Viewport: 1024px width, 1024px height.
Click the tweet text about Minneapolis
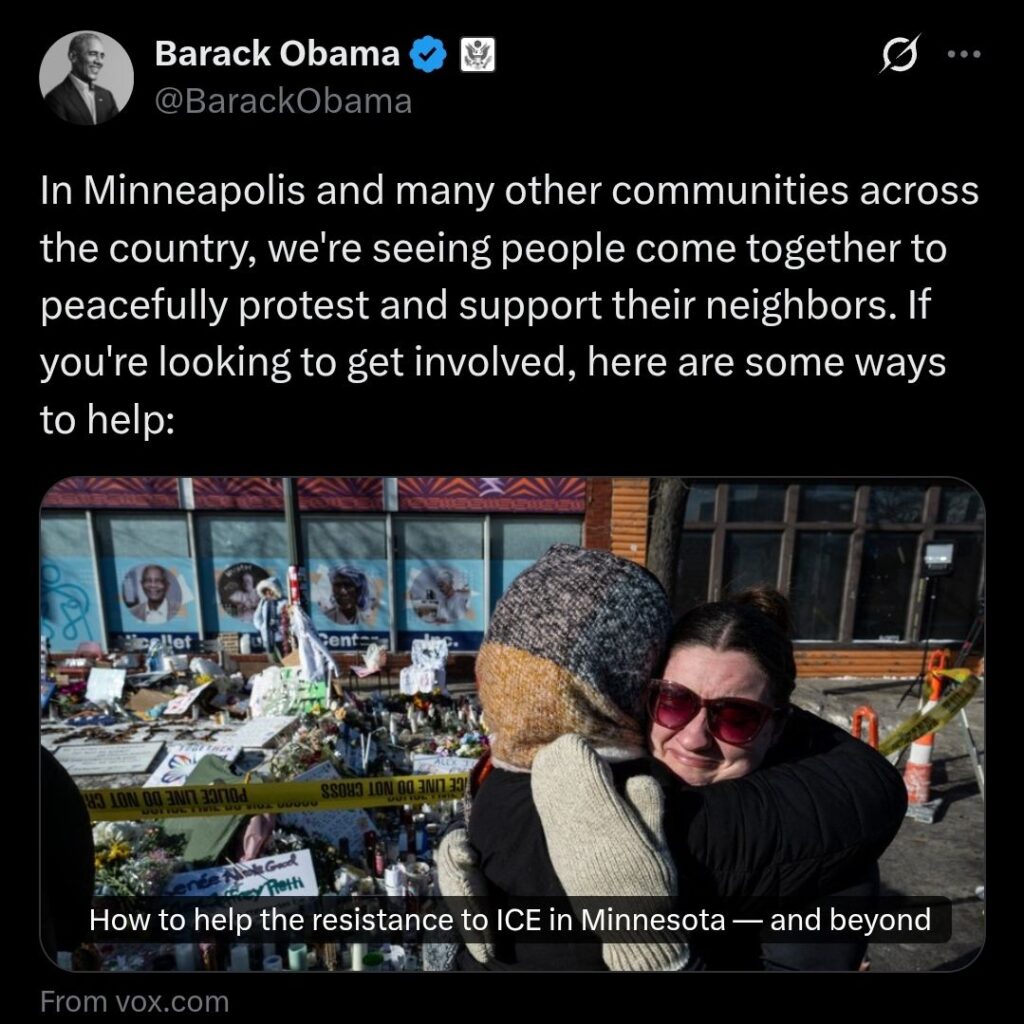click(x=509, y=305)
